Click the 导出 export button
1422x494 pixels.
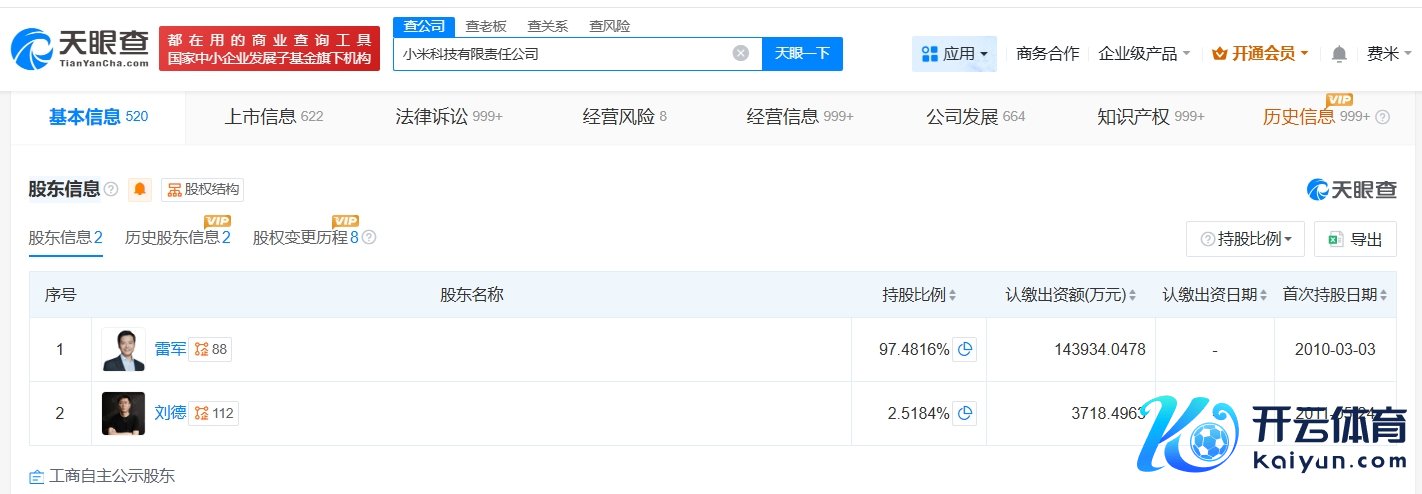tap(1355, 239)
